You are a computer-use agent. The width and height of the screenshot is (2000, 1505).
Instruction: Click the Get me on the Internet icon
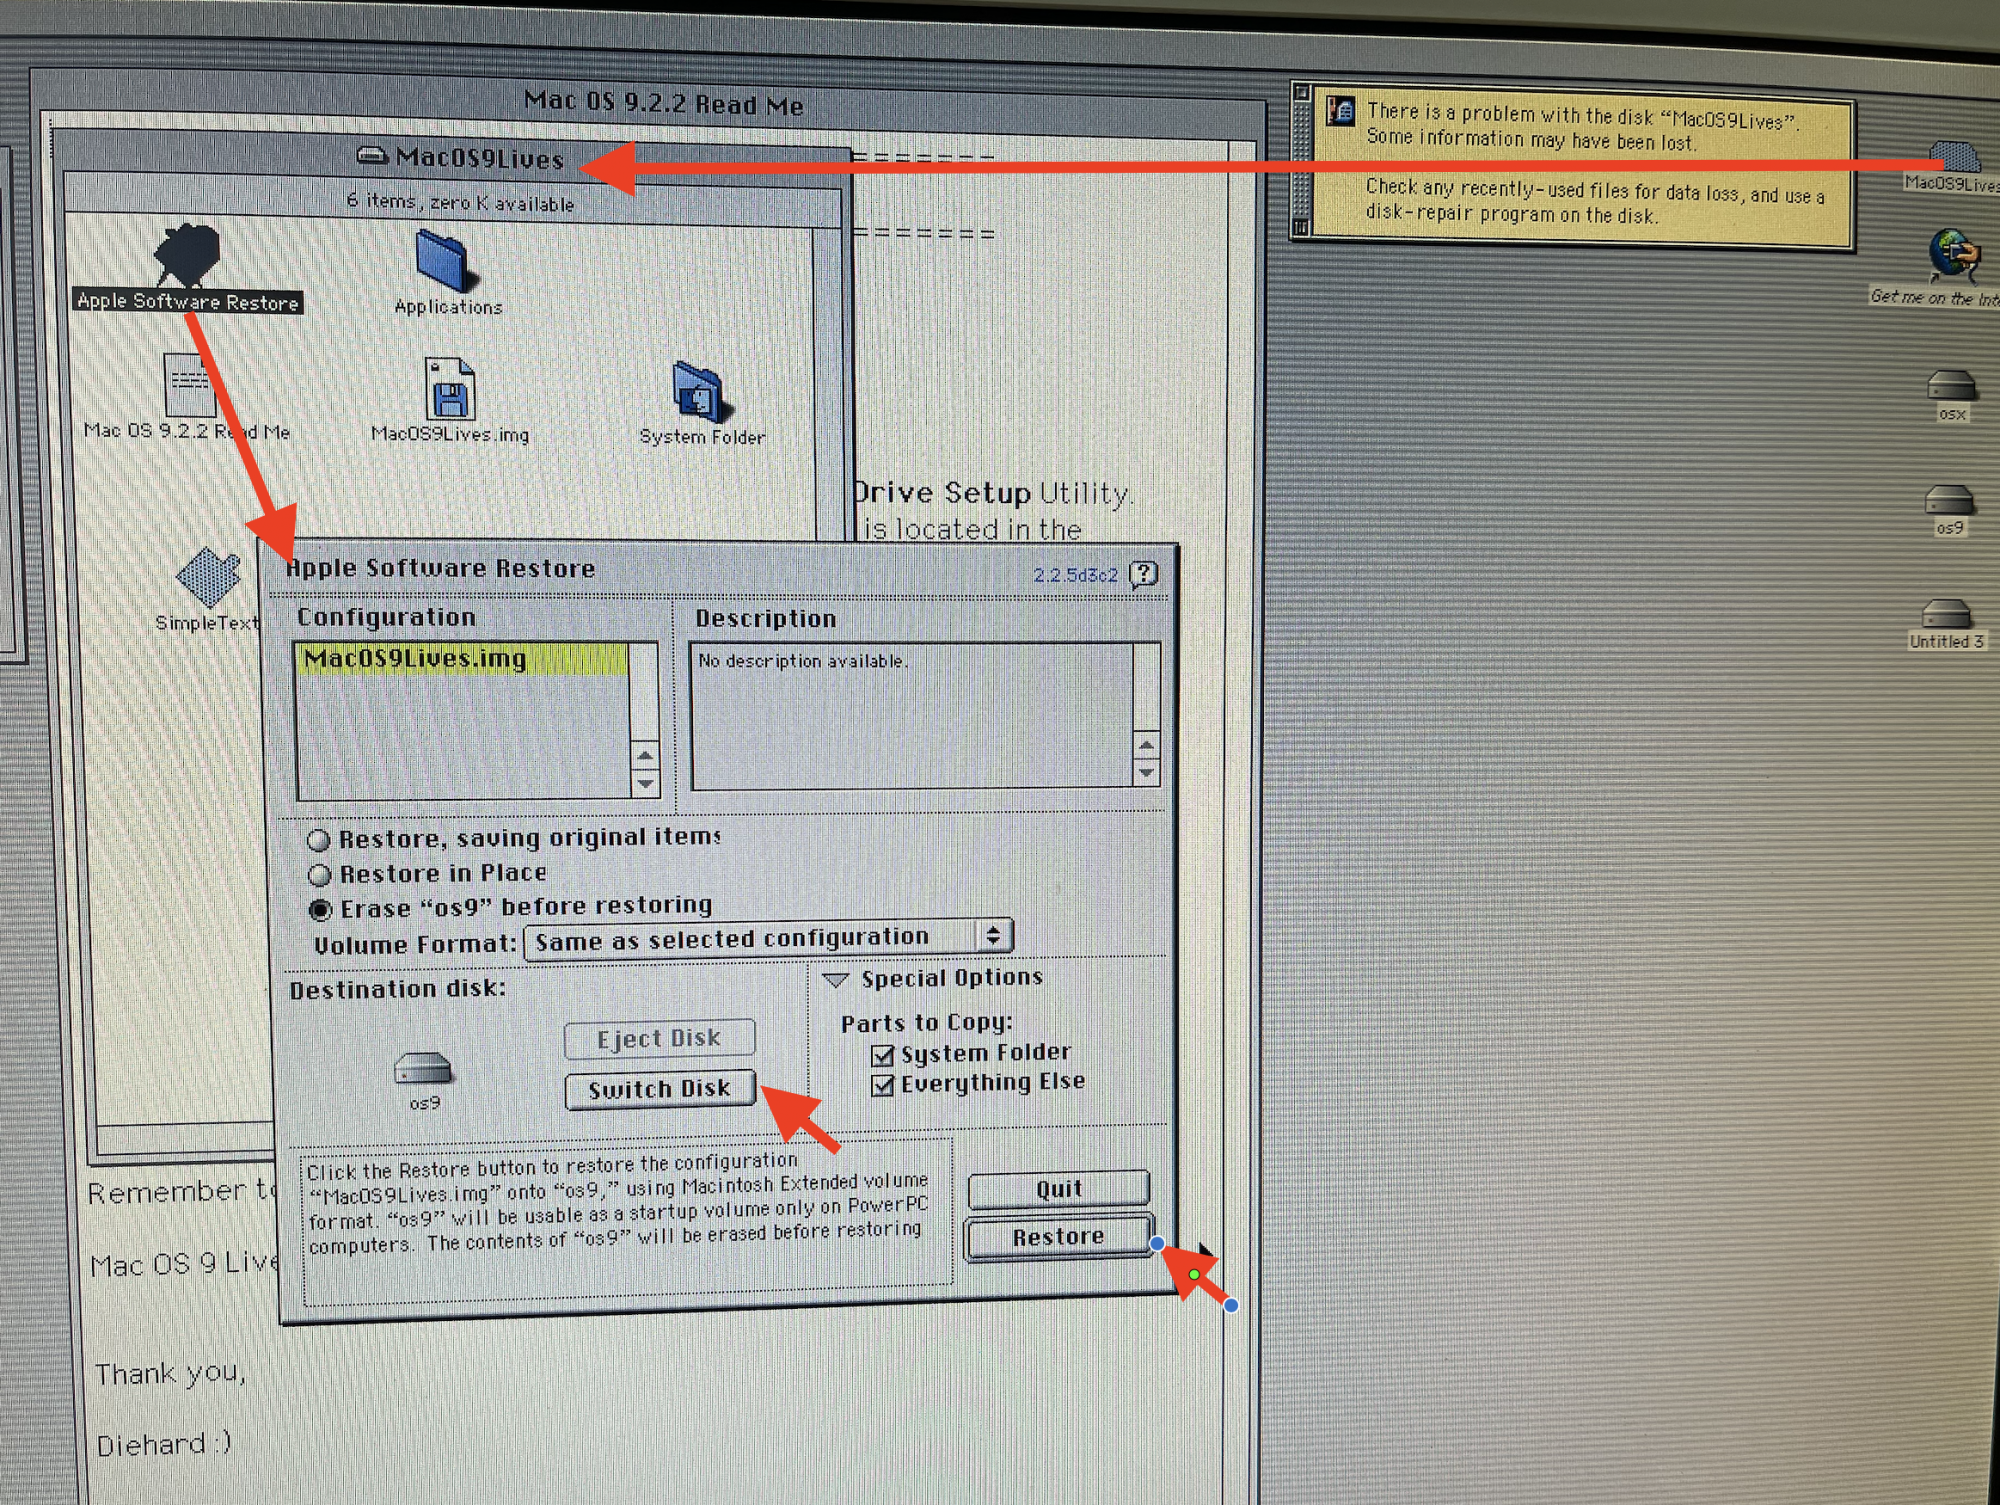[1955, 255]
